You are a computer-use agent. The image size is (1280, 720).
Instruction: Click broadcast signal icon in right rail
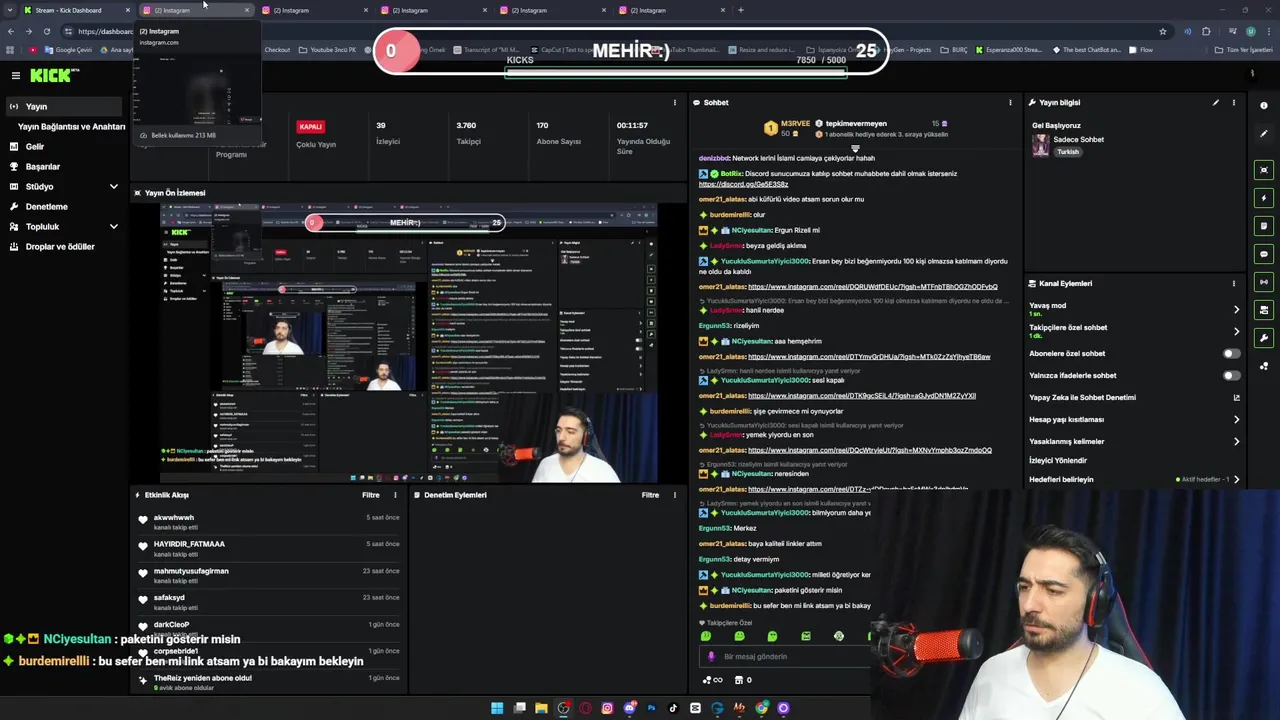(1264, 282)
